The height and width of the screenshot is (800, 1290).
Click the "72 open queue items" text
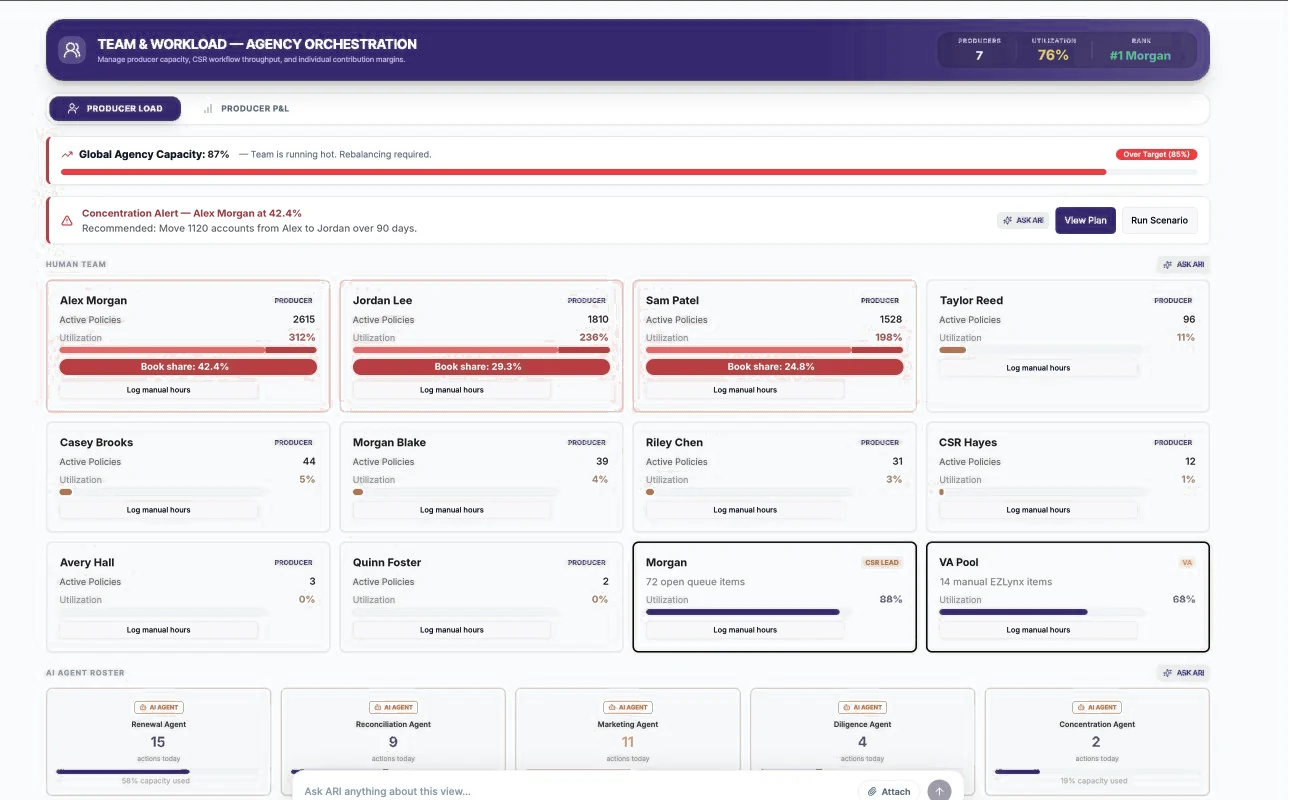(695, 582)
